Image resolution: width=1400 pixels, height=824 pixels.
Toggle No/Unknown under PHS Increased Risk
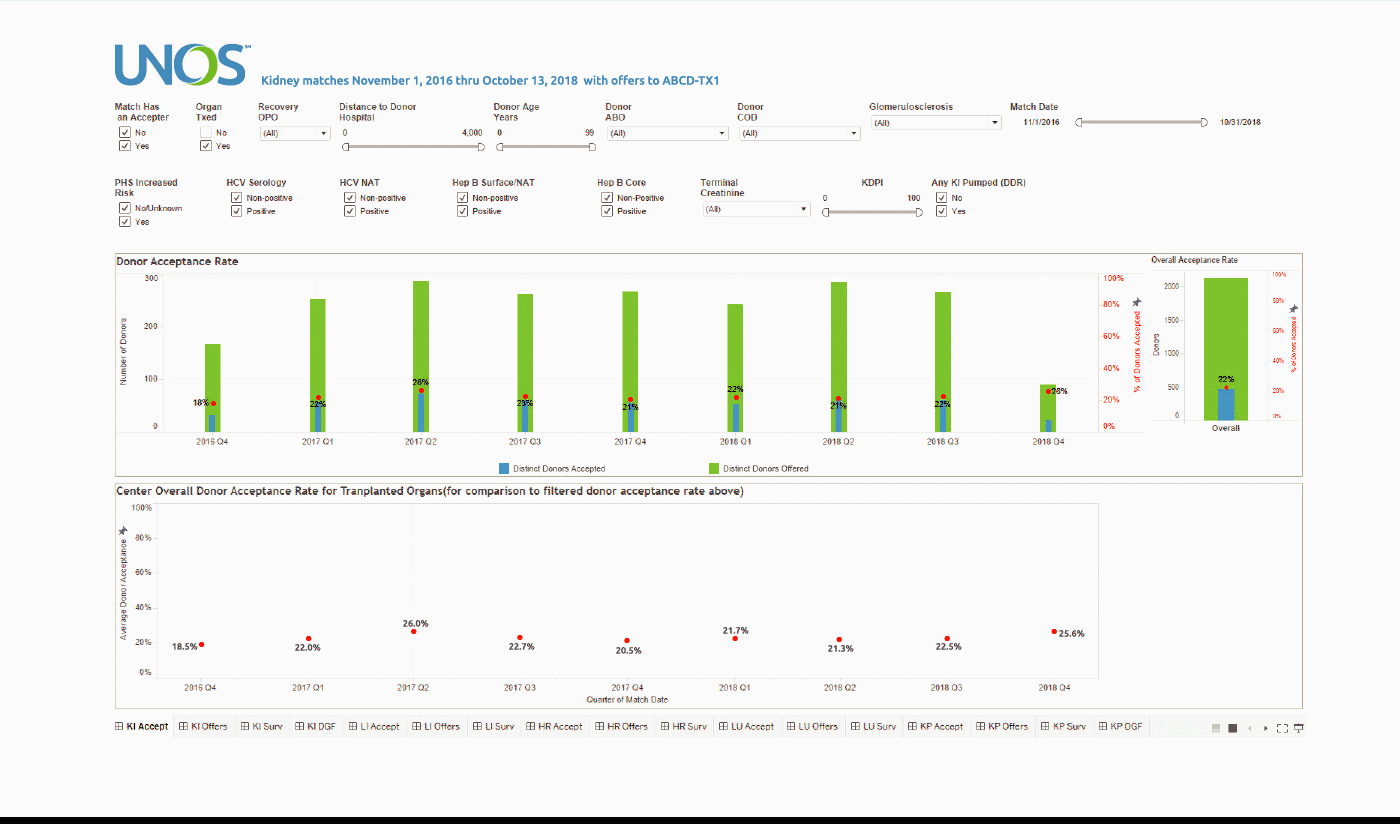coord(124,208)
